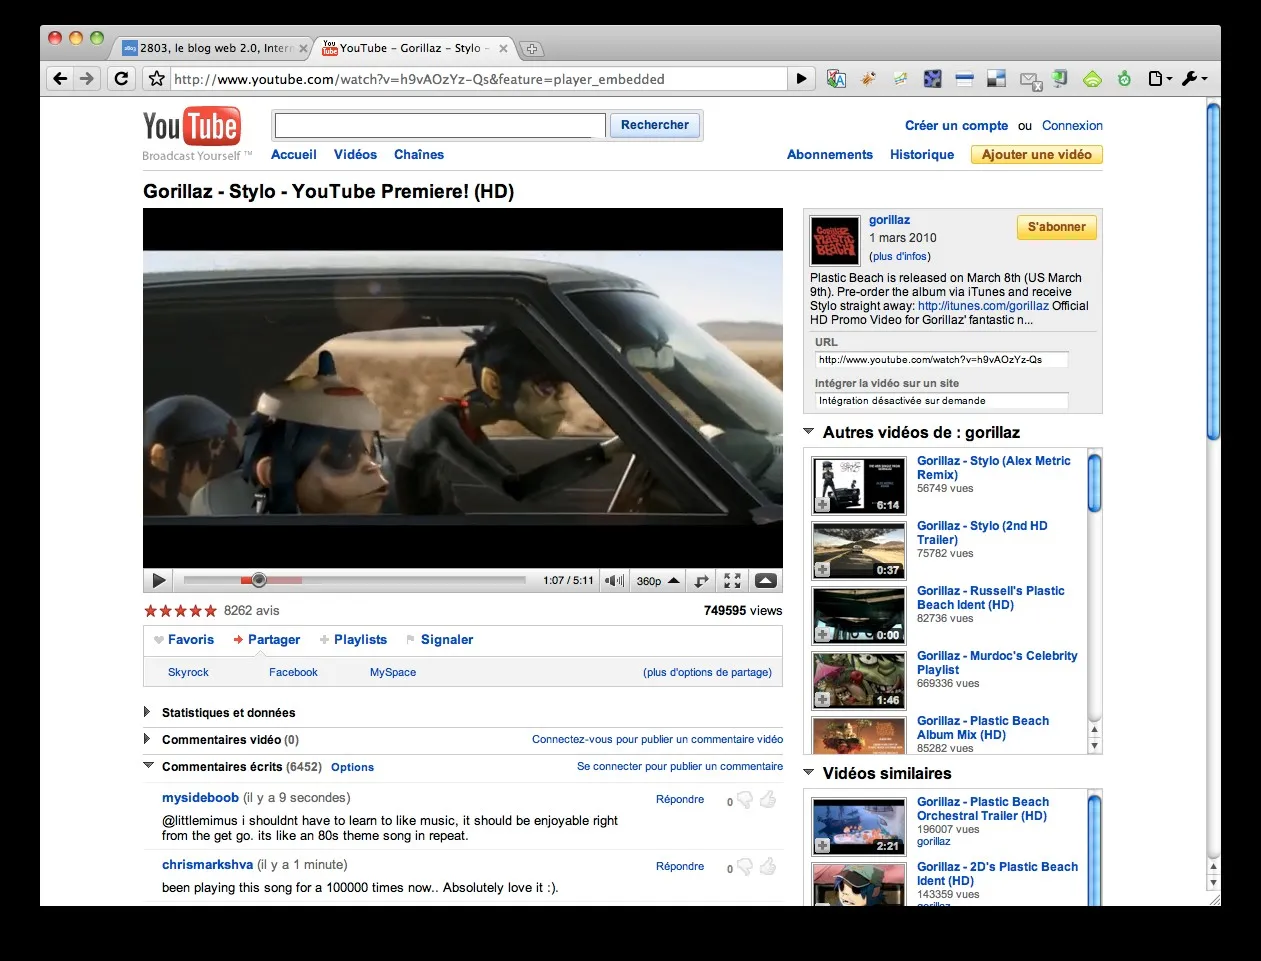The width and height of the screenshot is (1261, 961).
Task: Open the Chaînes navigation item
Action: pos(419,155)
